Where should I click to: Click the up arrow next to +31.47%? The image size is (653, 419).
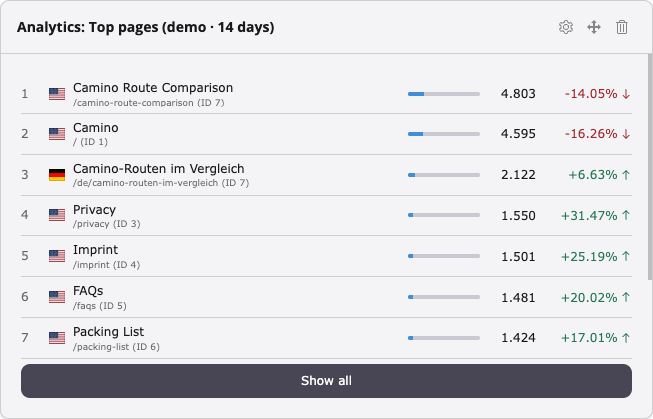click(626, 215)
